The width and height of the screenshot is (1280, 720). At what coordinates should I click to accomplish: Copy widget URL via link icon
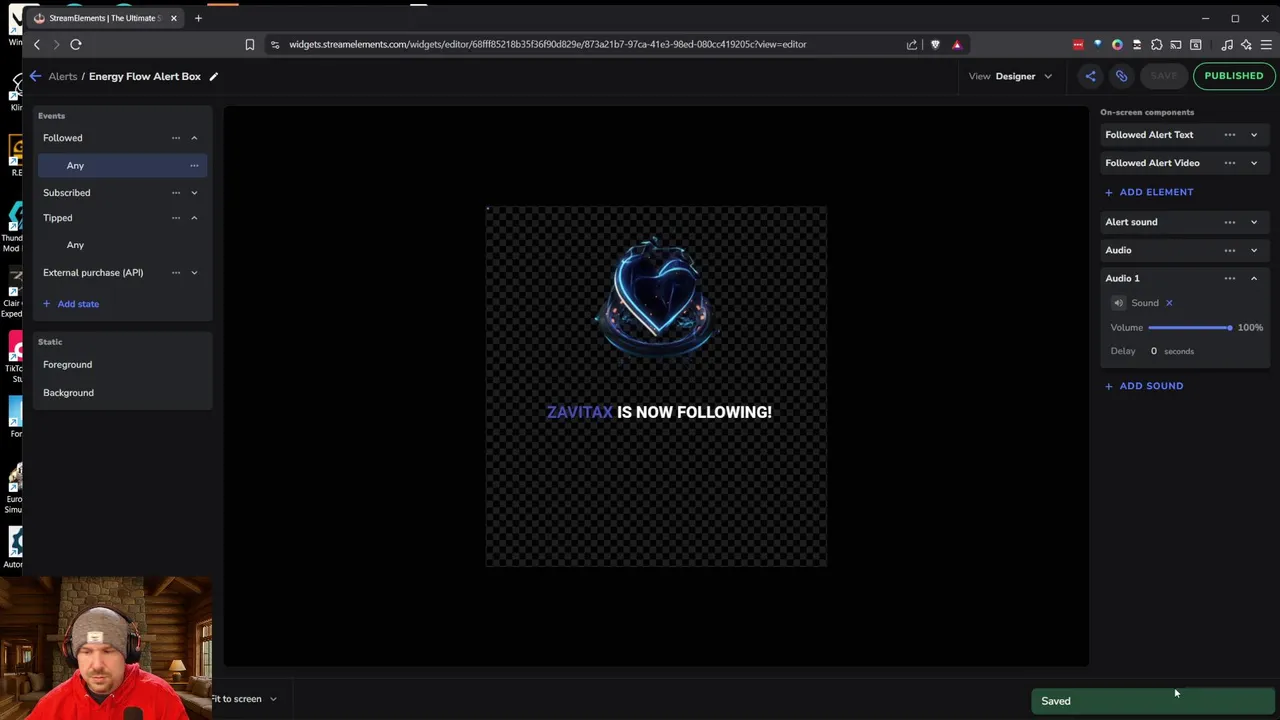pyautogui.click(x=1121, y=76)
